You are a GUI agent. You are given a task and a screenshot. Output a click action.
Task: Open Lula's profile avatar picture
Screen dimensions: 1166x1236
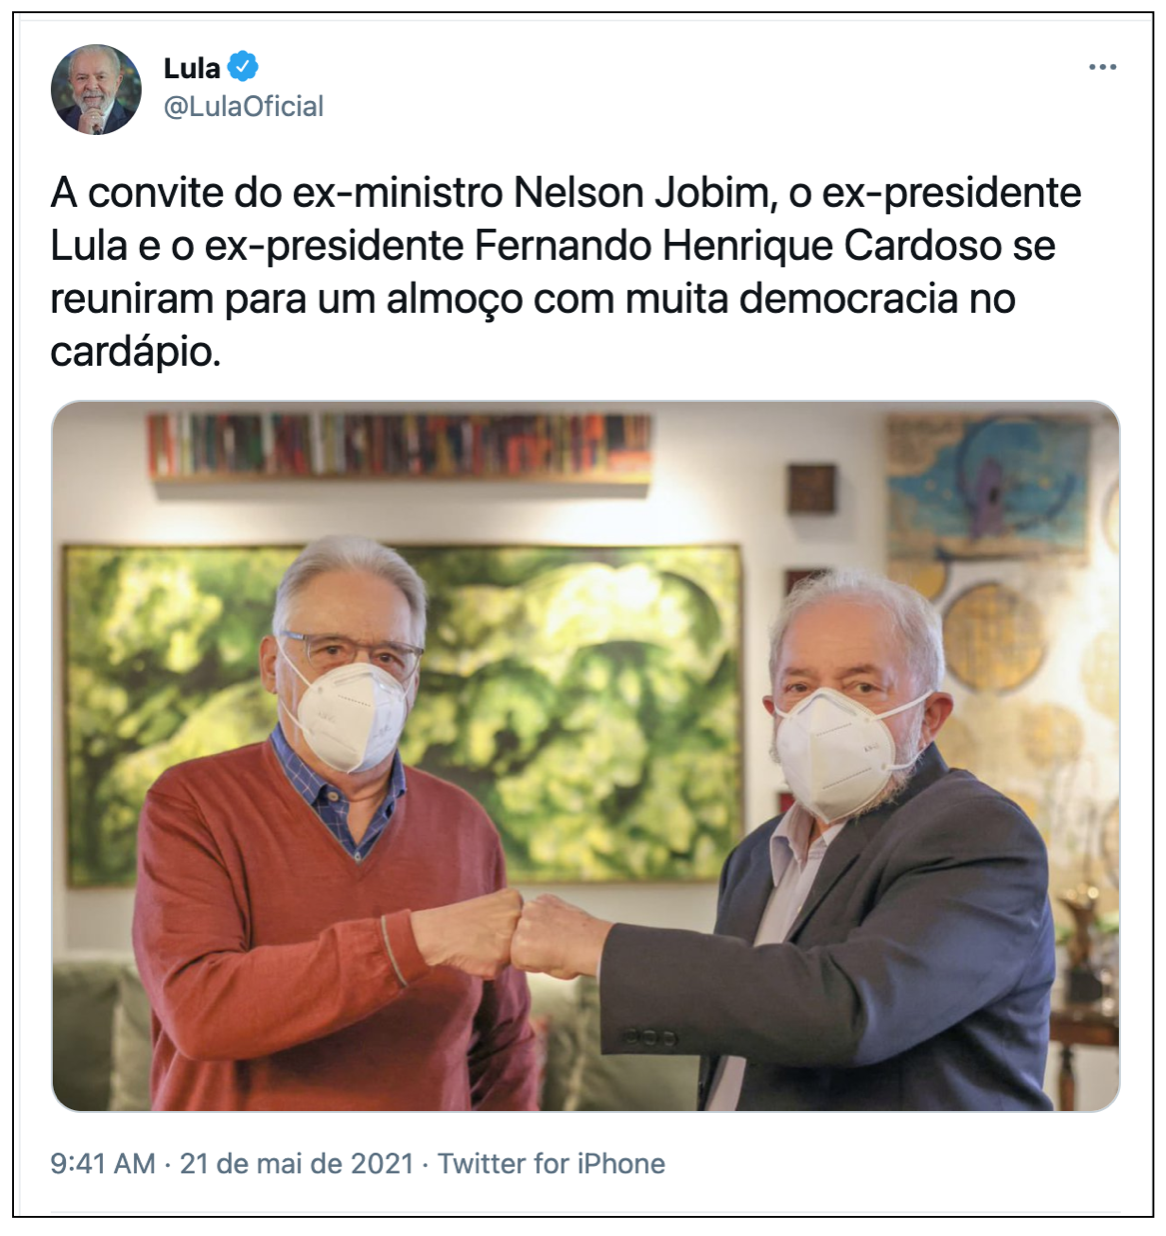pyautogui.click(x=96, y=89)
